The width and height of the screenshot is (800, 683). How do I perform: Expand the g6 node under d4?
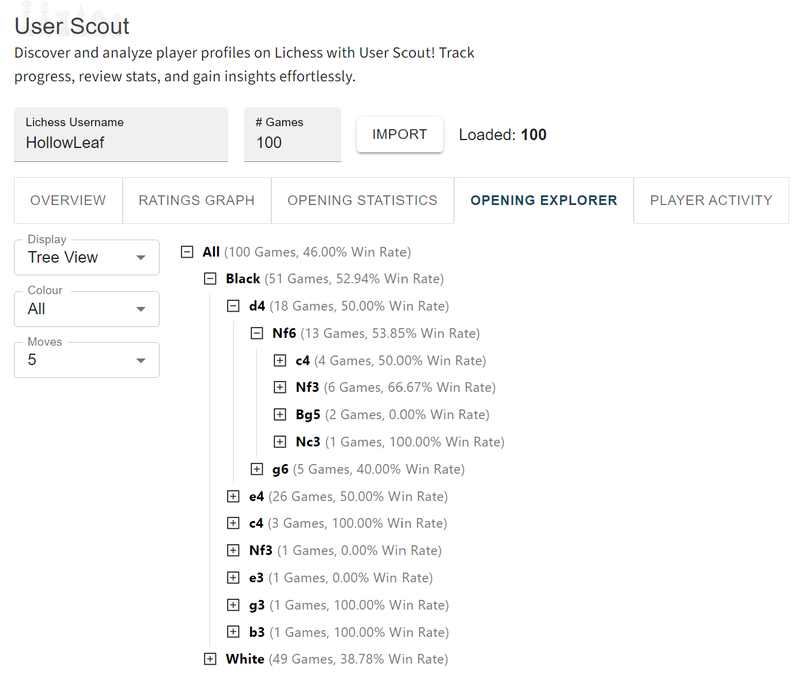[257, 469]
